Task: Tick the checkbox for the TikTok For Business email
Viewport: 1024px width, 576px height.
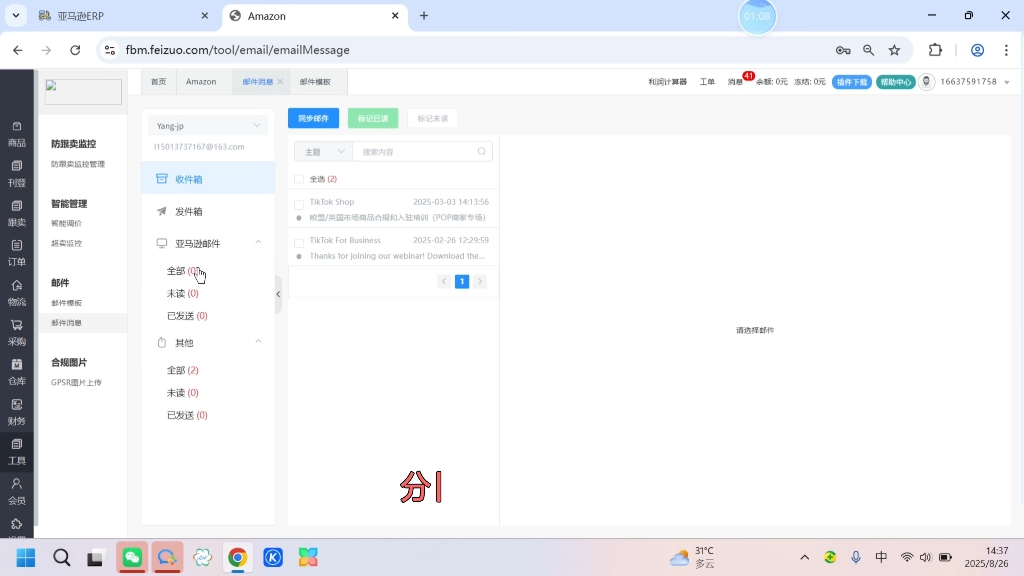Action: pyautogui.click(x=299, y=243)
